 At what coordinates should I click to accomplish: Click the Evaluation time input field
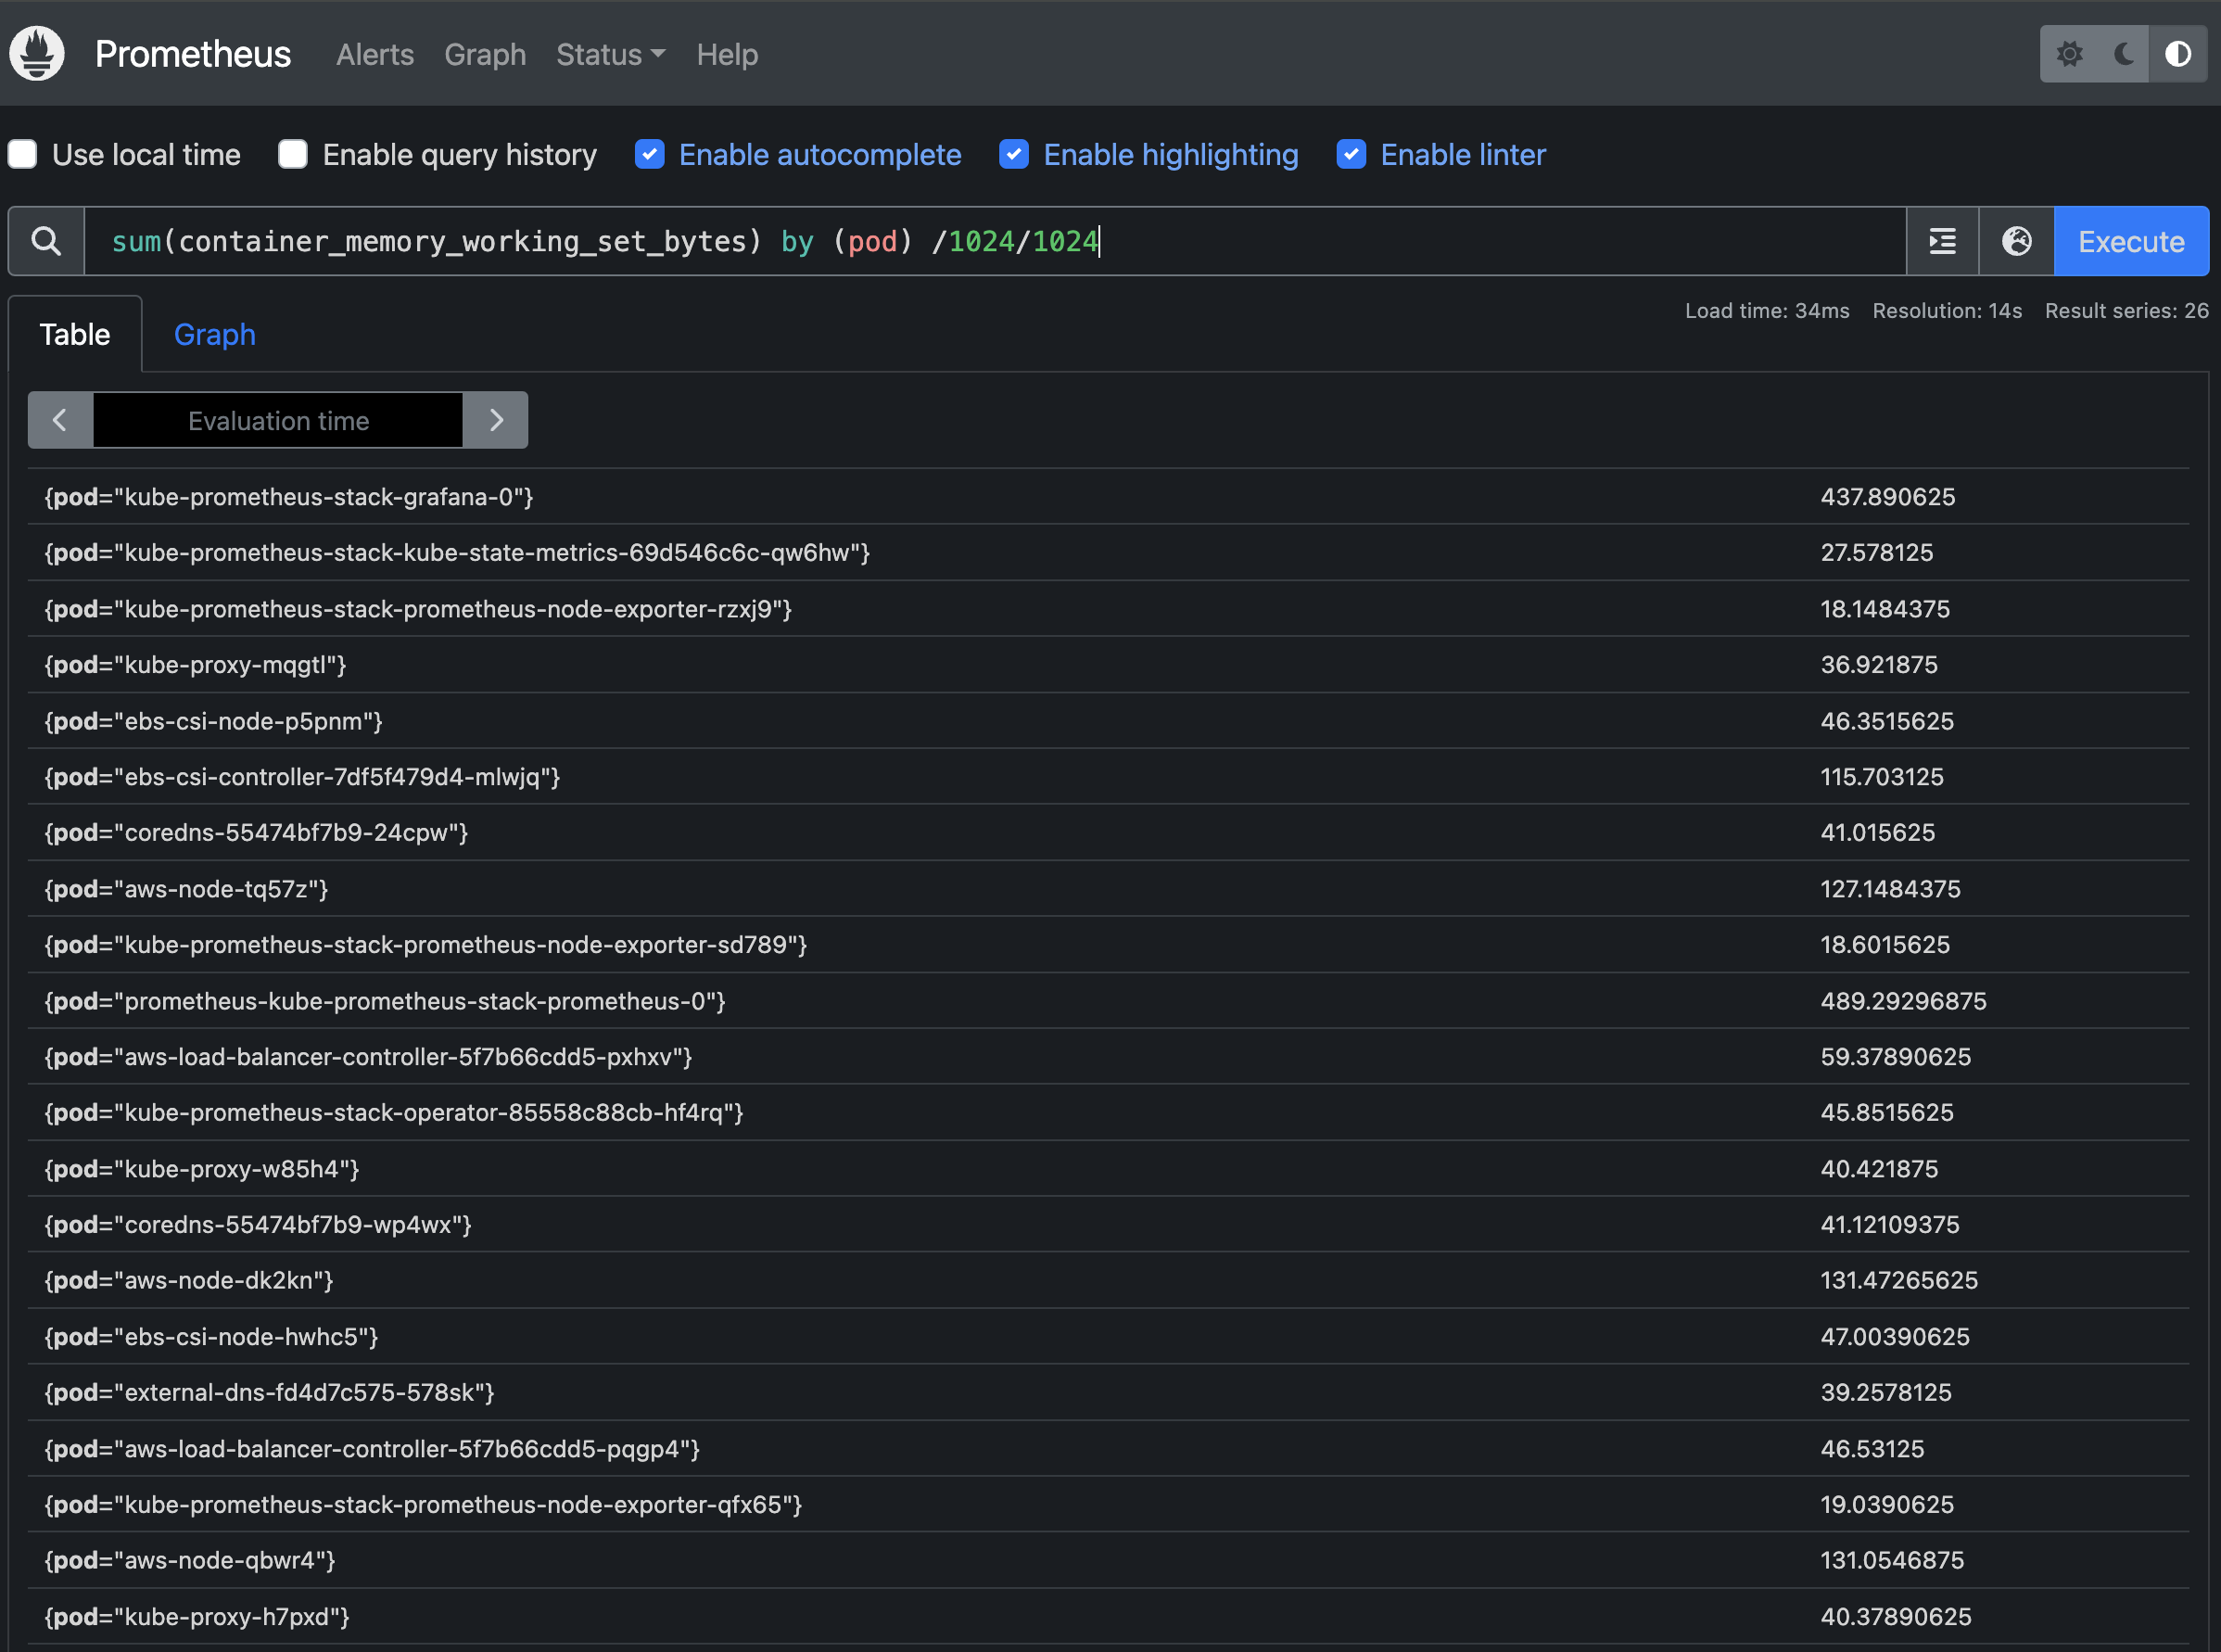[x=278, y=420]
